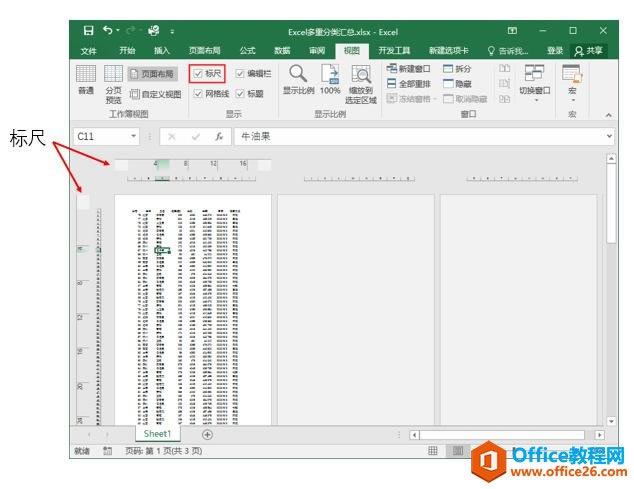Click the macro recording icon in status bar
This screenshot has height=489, width=634.
tap(107, 451)
